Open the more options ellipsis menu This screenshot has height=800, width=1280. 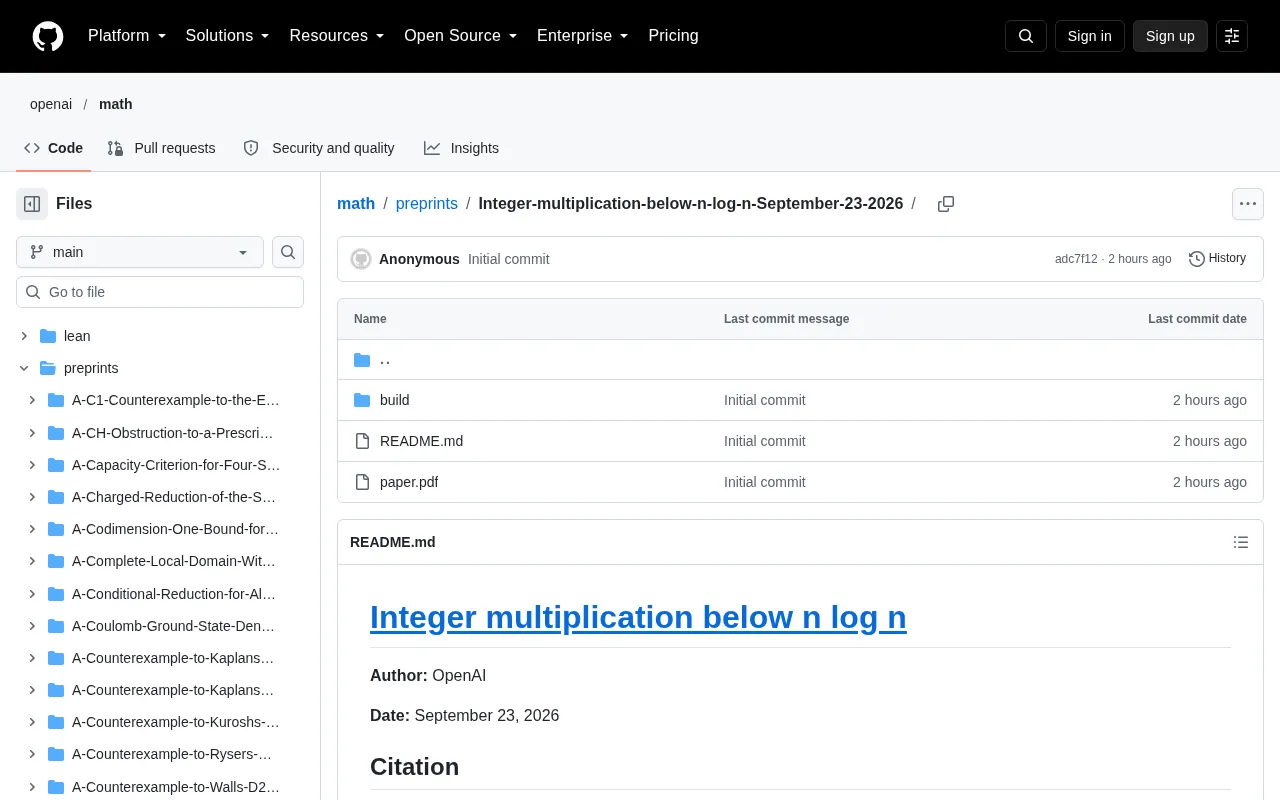click(x=1248, y=204)
